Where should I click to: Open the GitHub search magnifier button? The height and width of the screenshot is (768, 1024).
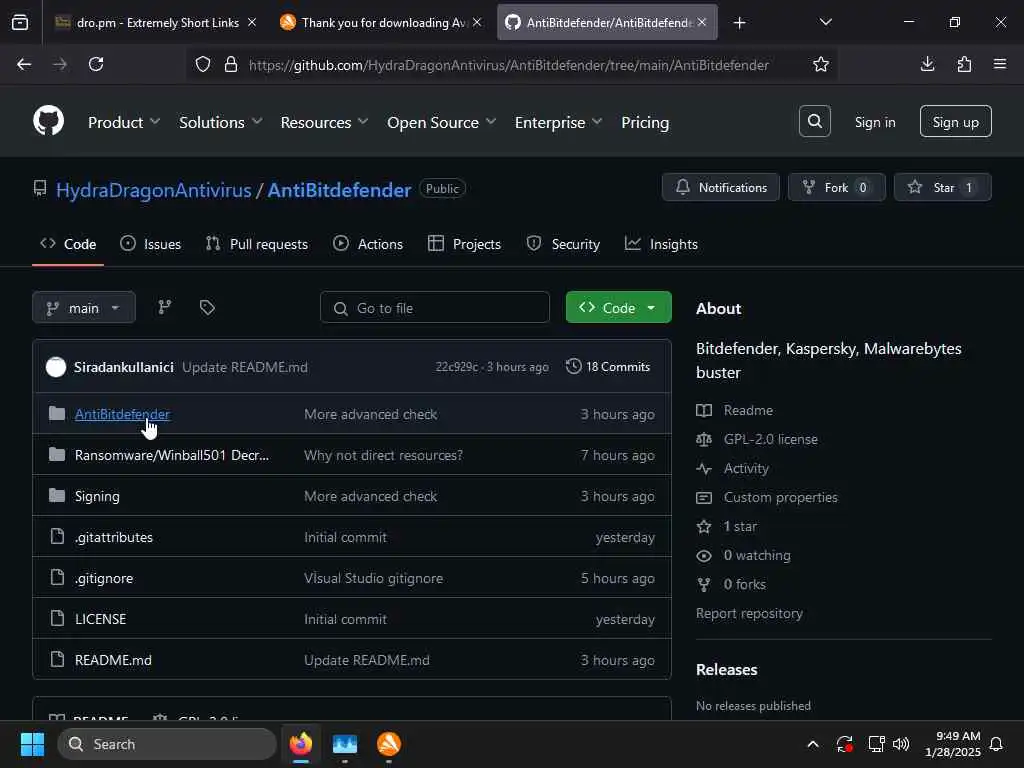(x=814, y=121)
